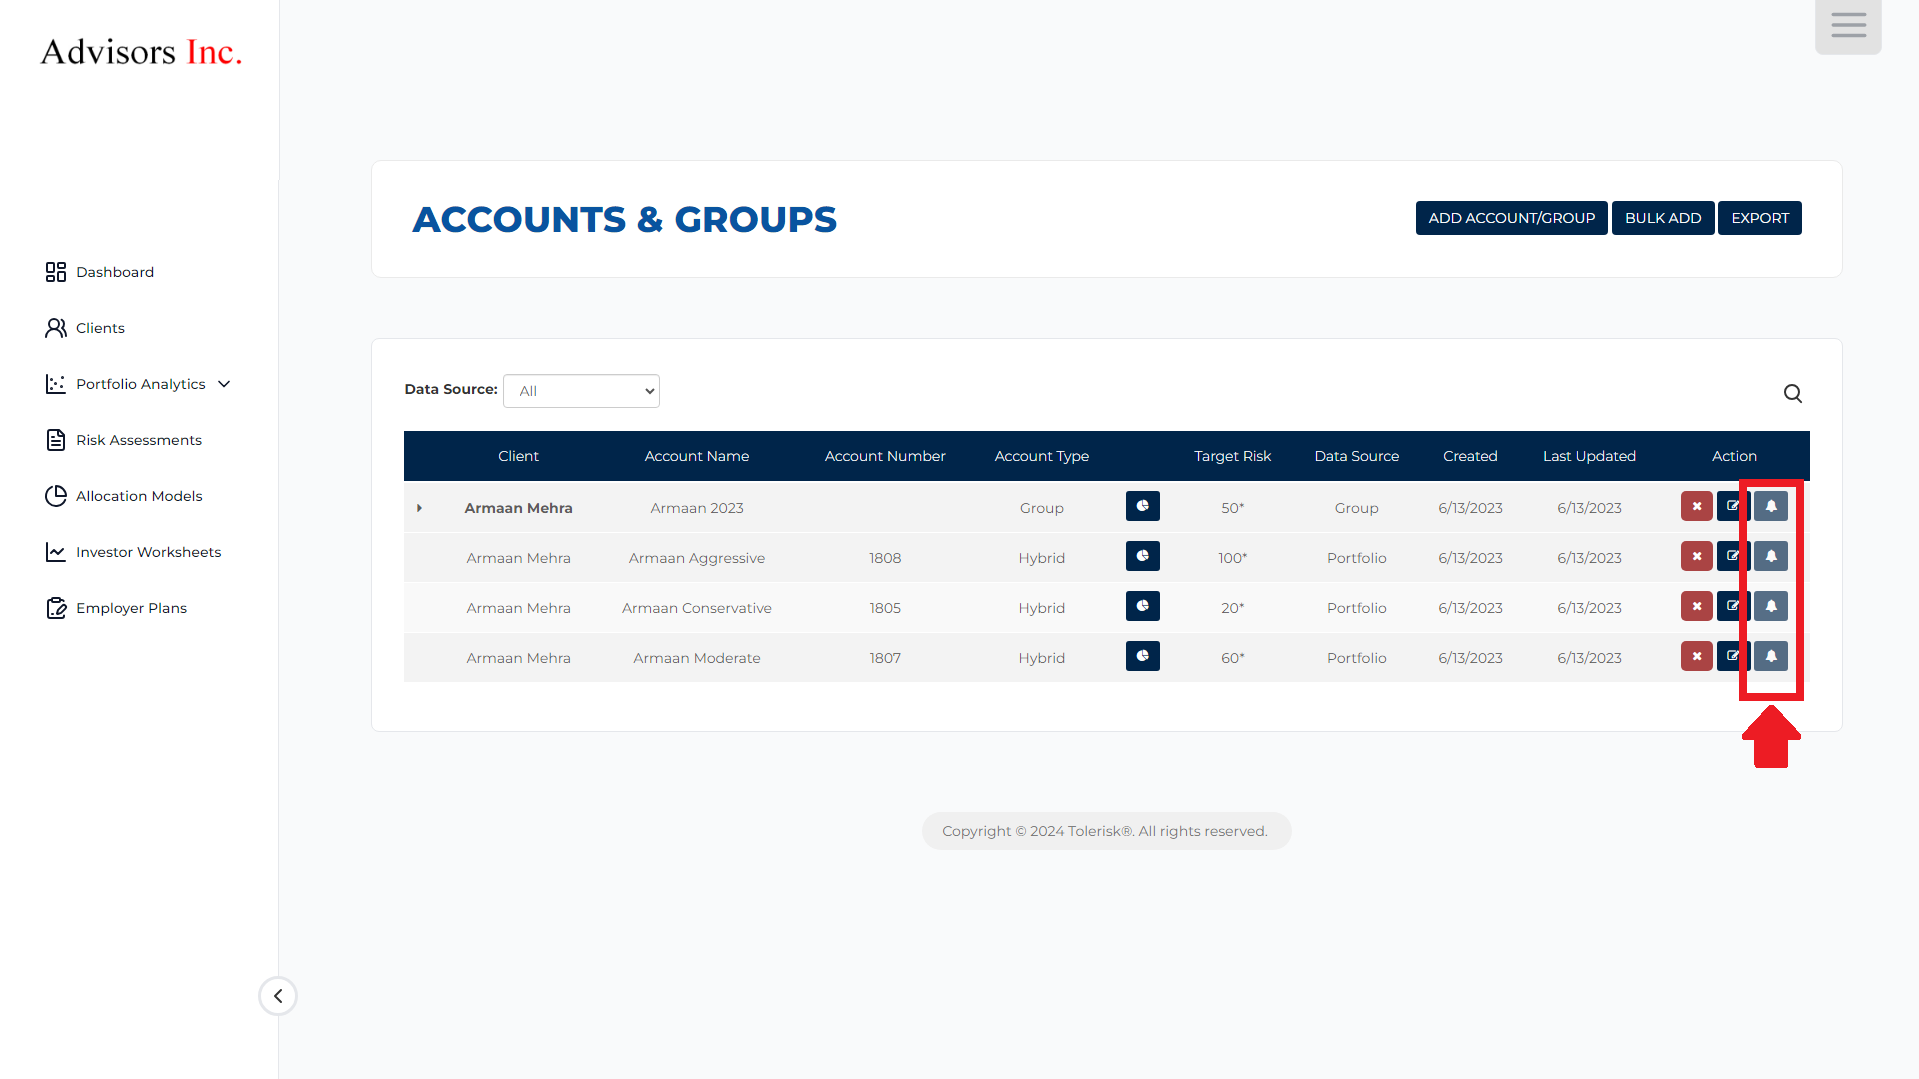
Task: Open the hamburger menu at top right
Action: pyautogui.click(x=1847, y=26)
